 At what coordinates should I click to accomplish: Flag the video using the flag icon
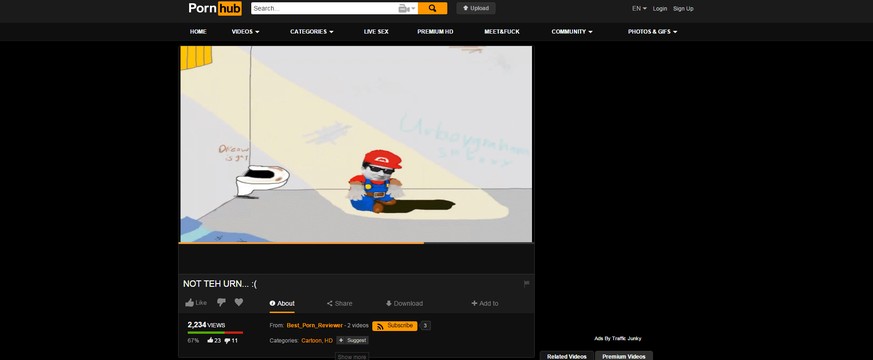(527, 284)
